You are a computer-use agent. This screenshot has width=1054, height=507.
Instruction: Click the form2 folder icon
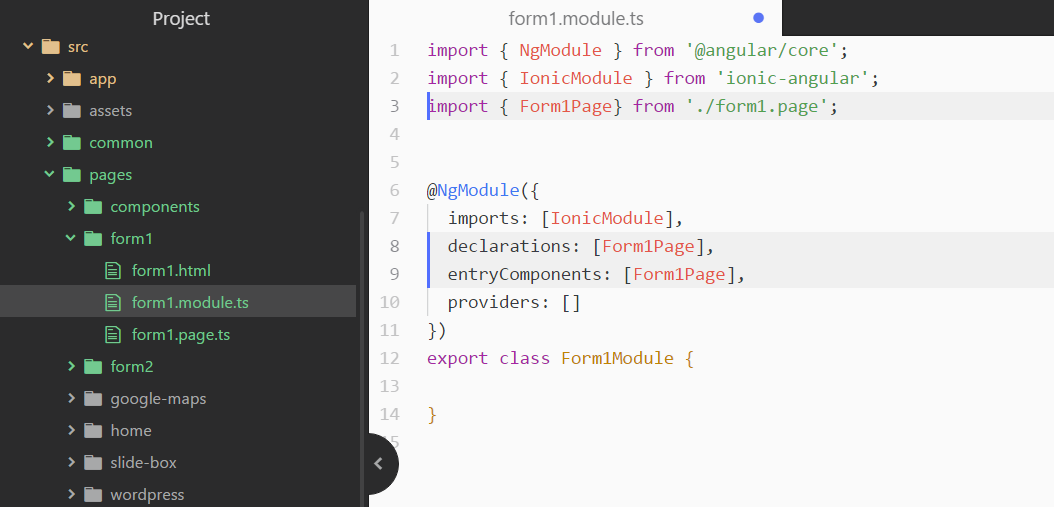coord(93,366)
